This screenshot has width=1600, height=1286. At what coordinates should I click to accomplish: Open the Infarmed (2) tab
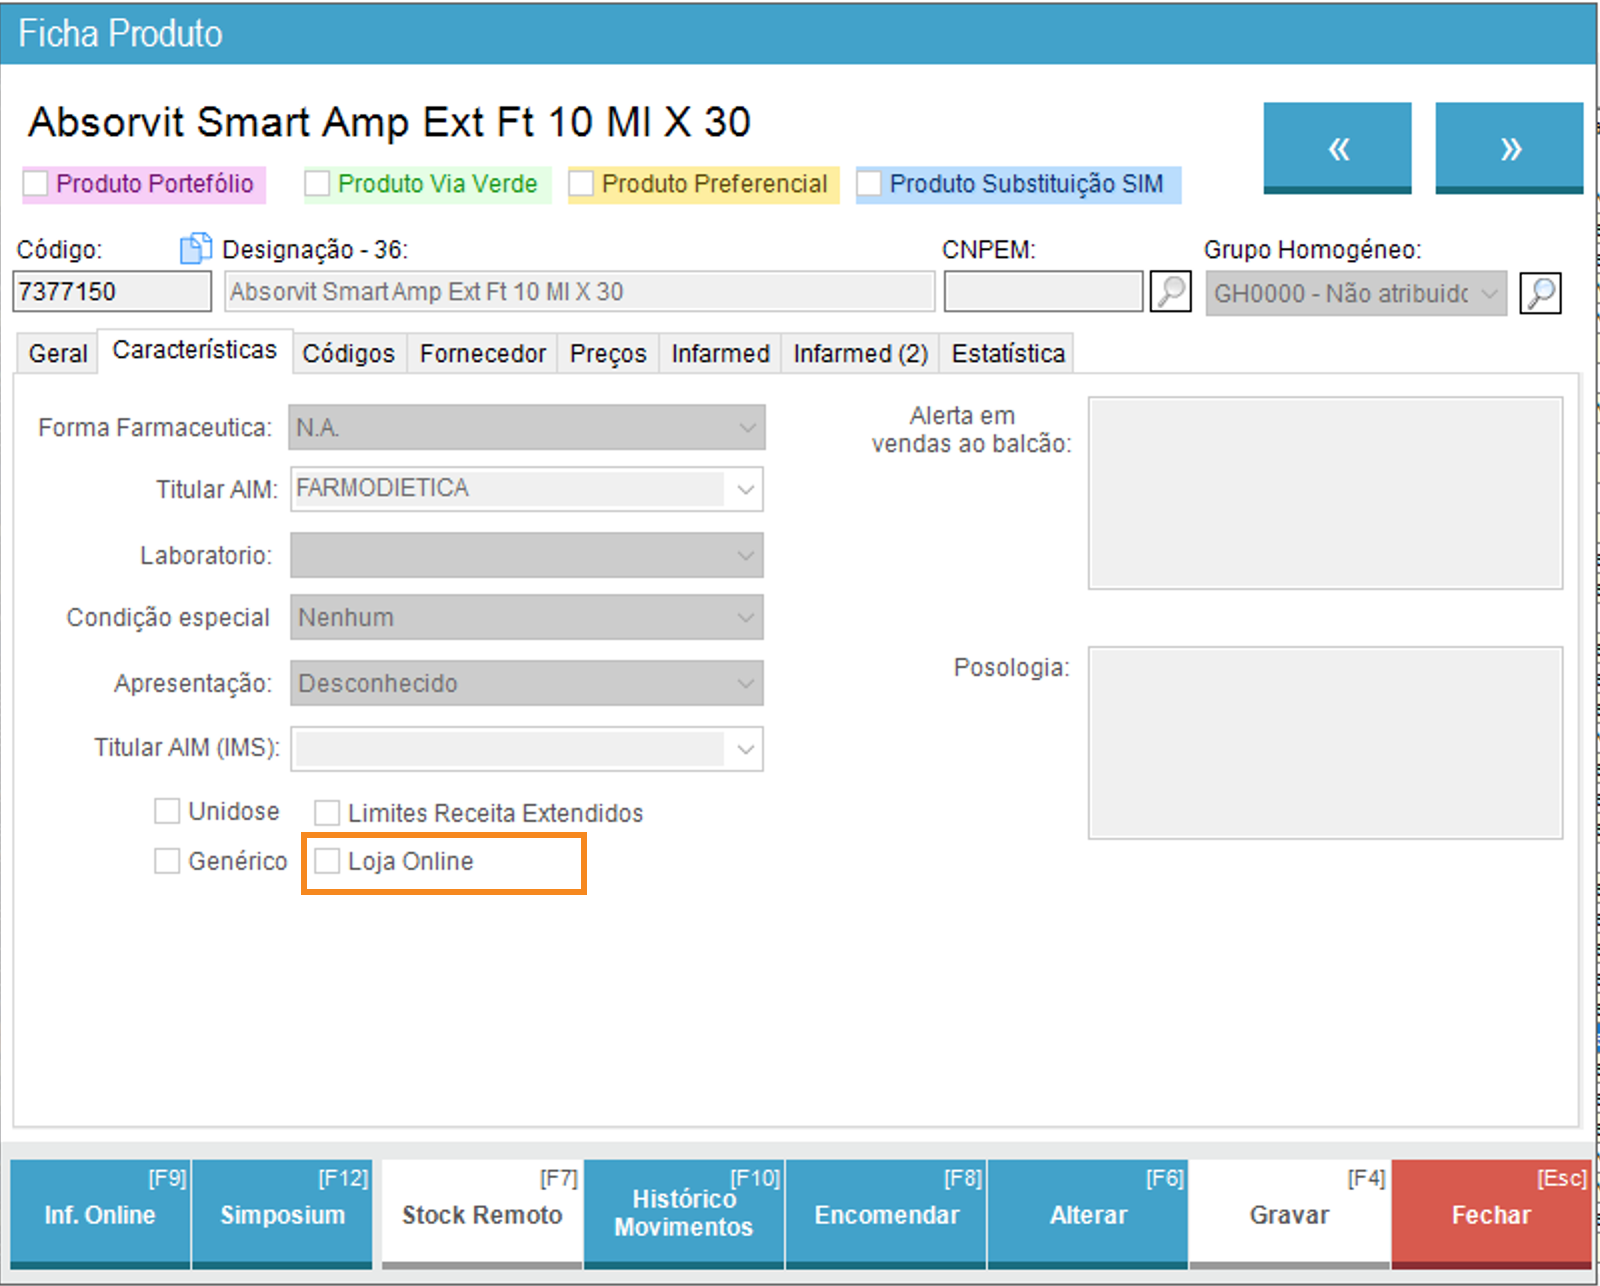click(x=860, y=354)
